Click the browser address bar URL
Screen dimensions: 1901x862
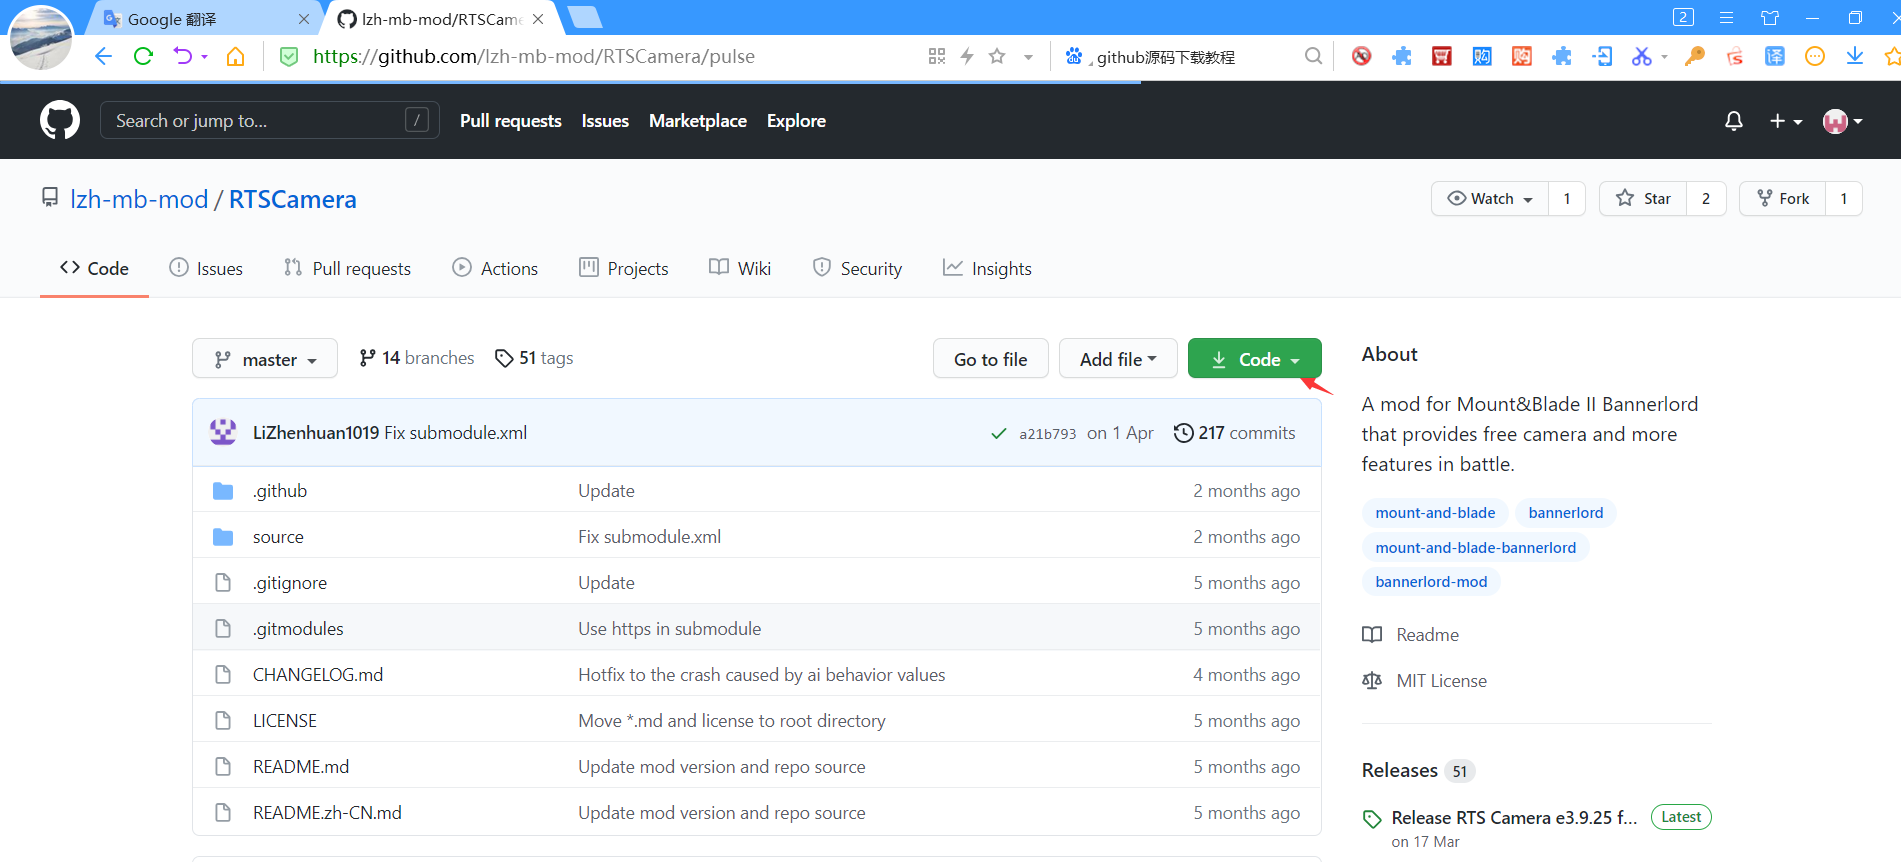click(x=534, y=57)
